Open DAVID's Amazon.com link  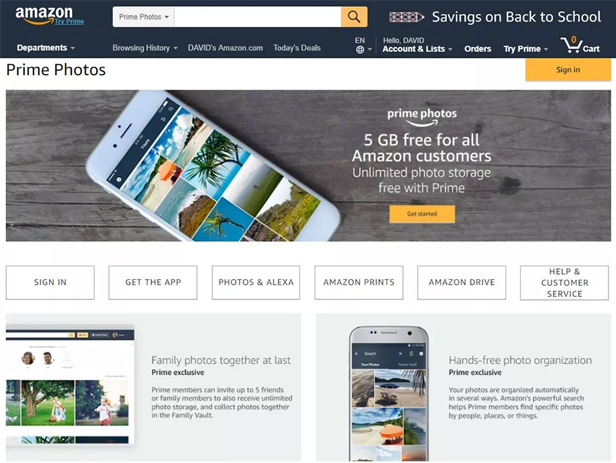(225, 48)
